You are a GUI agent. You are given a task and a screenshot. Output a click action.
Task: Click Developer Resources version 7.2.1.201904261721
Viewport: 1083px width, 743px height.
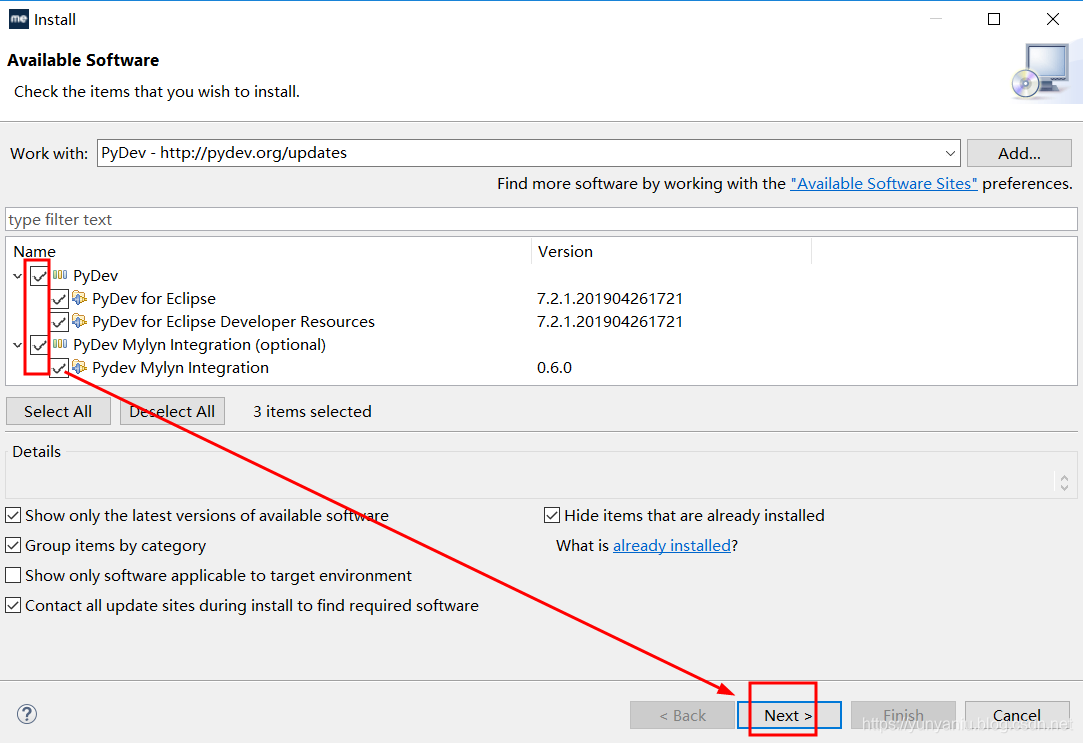610,322
